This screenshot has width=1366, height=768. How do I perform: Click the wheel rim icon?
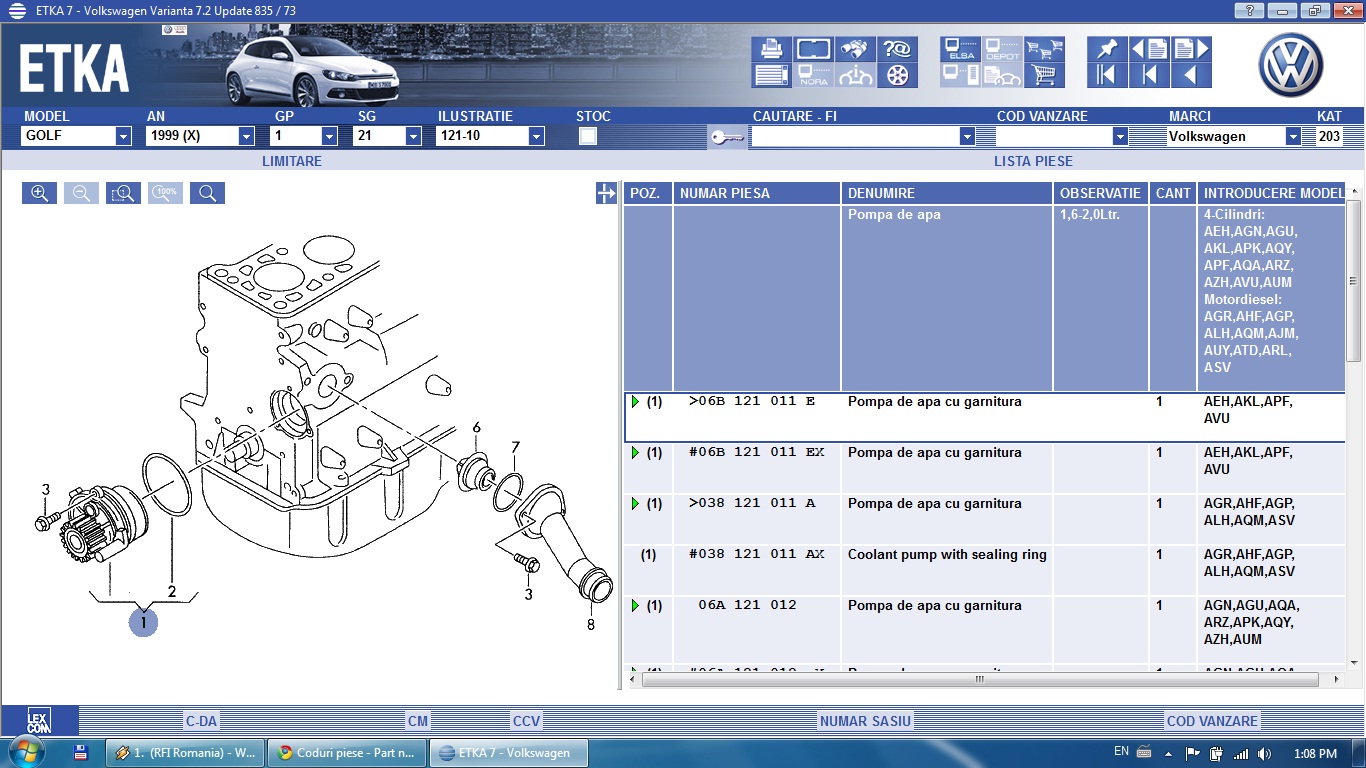coord(897,75)
